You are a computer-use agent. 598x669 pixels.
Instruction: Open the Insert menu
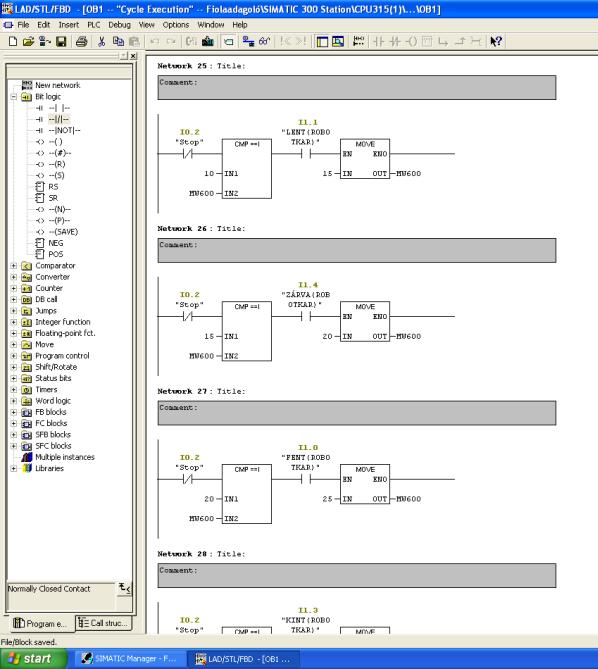[x=69, y=25]
